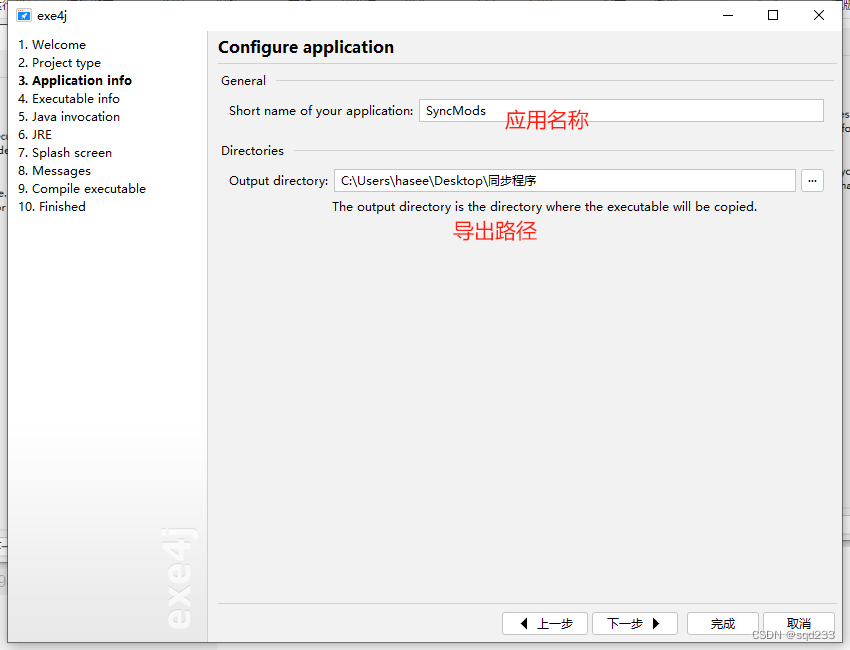Browse for output directory with ellipsis button
Screen dimensions: 850x650
(812, 181)
